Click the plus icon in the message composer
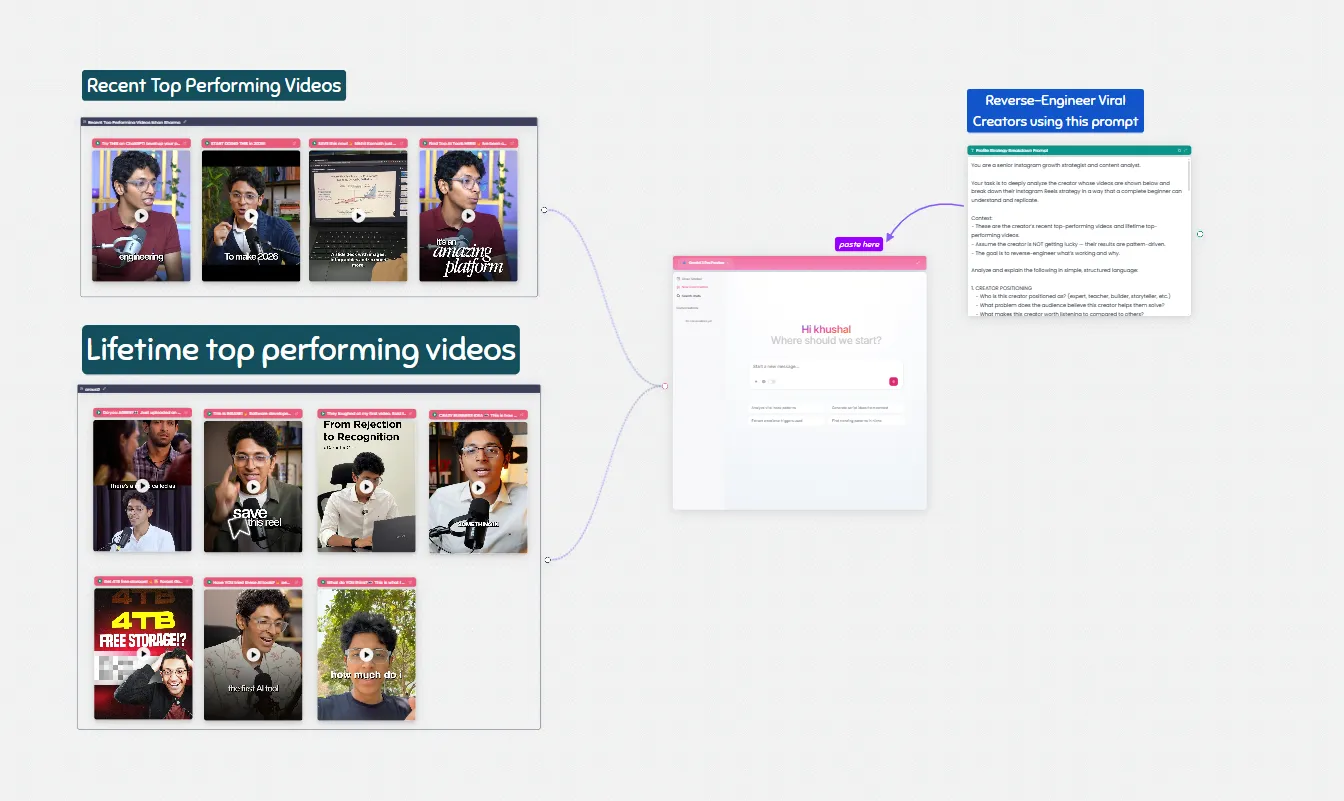 pyautogui.click(x=756, y=381)
